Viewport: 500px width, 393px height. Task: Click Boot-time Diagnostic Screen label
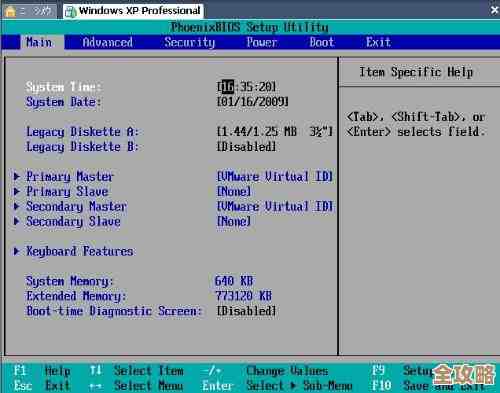(114, 311)
